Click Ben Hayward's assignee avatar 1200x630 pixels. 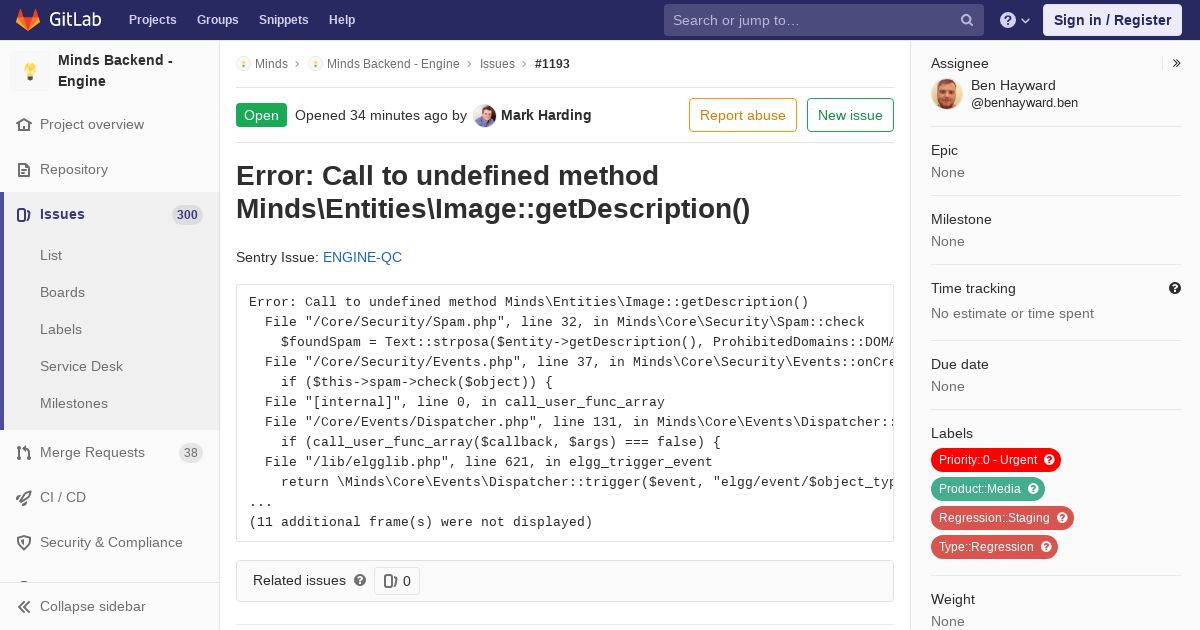pyautogui.click(x=947, y=94)
